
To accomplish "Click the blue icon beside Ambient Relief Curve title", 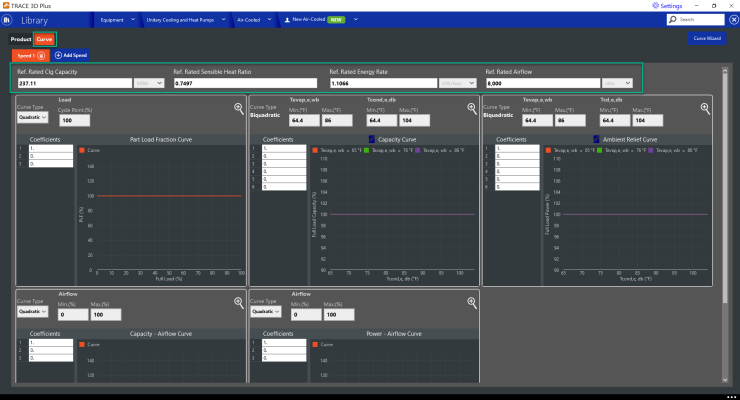I will [x=596, y=139].
